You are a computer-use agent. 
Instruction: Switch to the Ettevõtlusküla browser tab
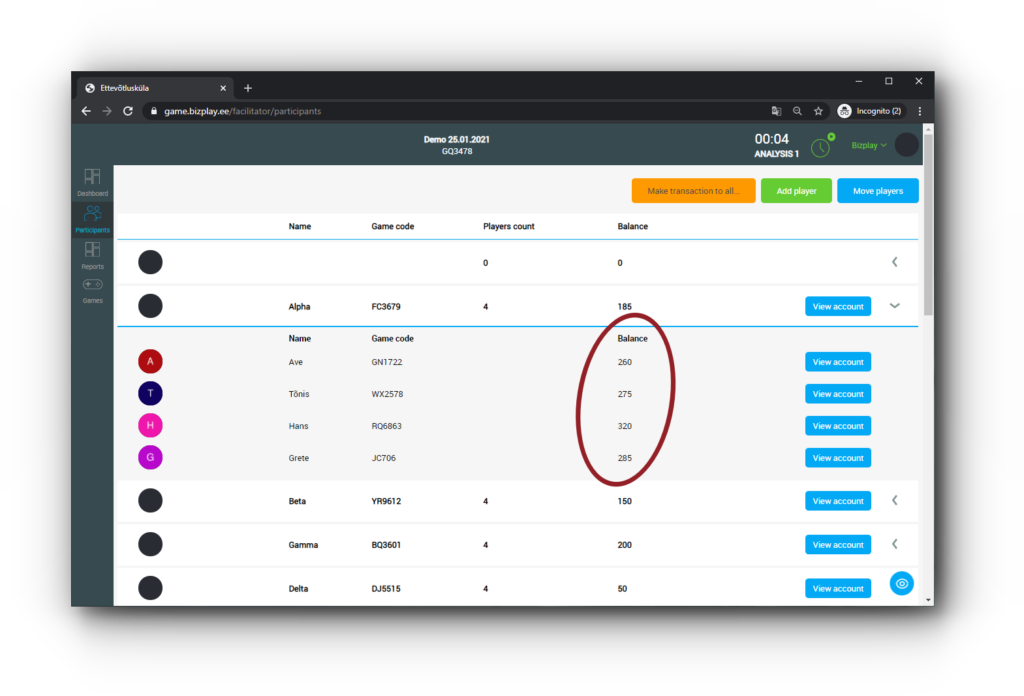click(150, 88)
